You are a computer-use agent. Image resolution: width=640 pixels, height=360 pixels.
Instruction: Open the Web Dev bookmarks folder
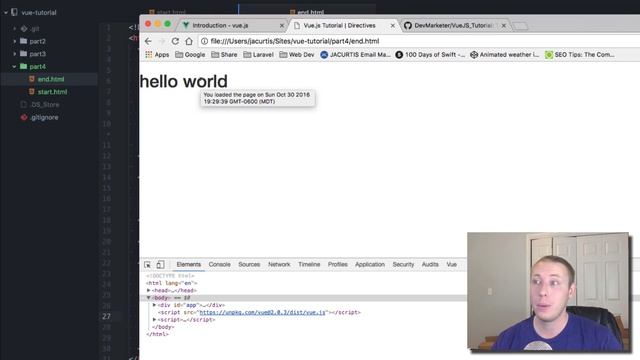click(x=297, y=54)
